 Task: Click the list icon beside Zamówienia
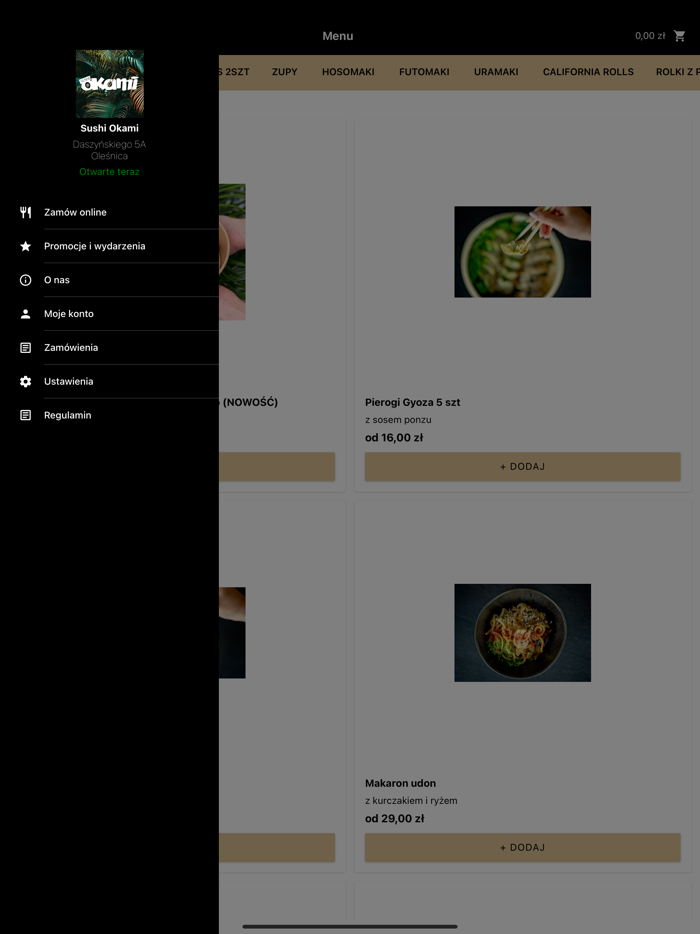pos(25,348)
